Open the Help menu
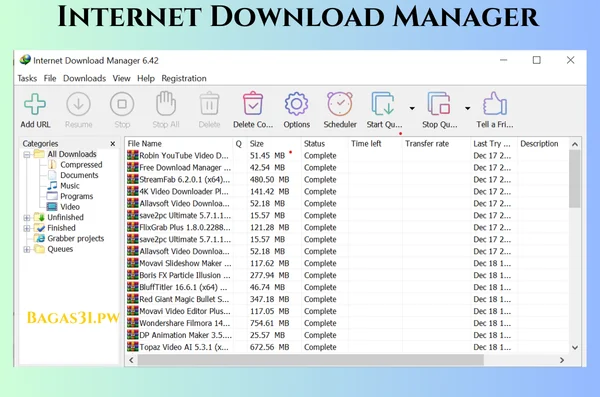Image resolution: width=600 pixels, height=397 pixels. tap(146, 78)
